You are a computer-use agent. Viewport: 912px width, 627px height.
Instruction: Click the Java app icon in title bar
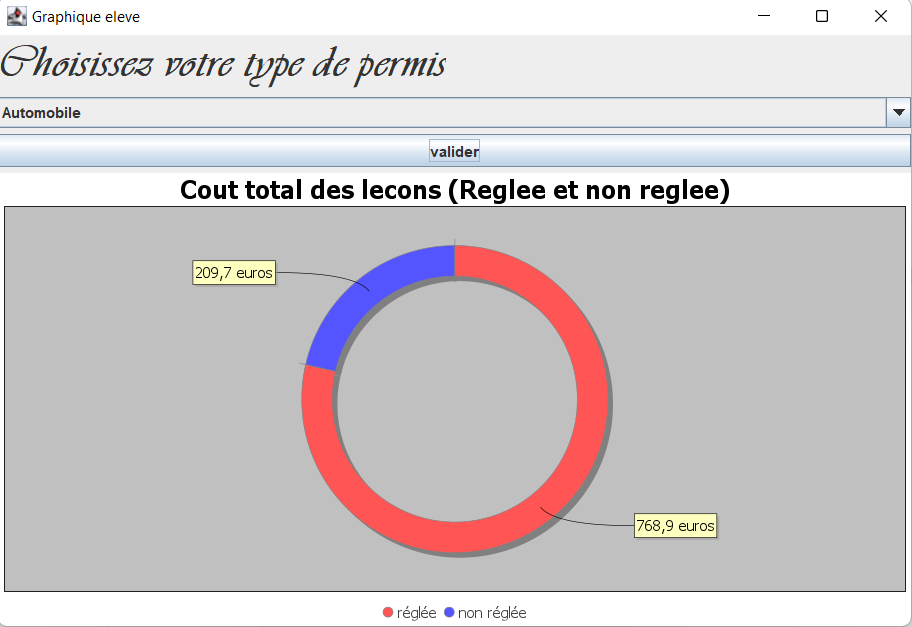pyautogui.click(x=16, y=16)
